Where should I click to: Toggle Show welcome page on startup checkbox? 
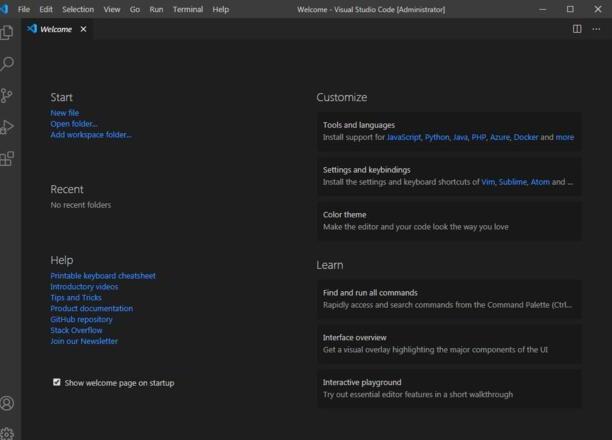[57, 382]
